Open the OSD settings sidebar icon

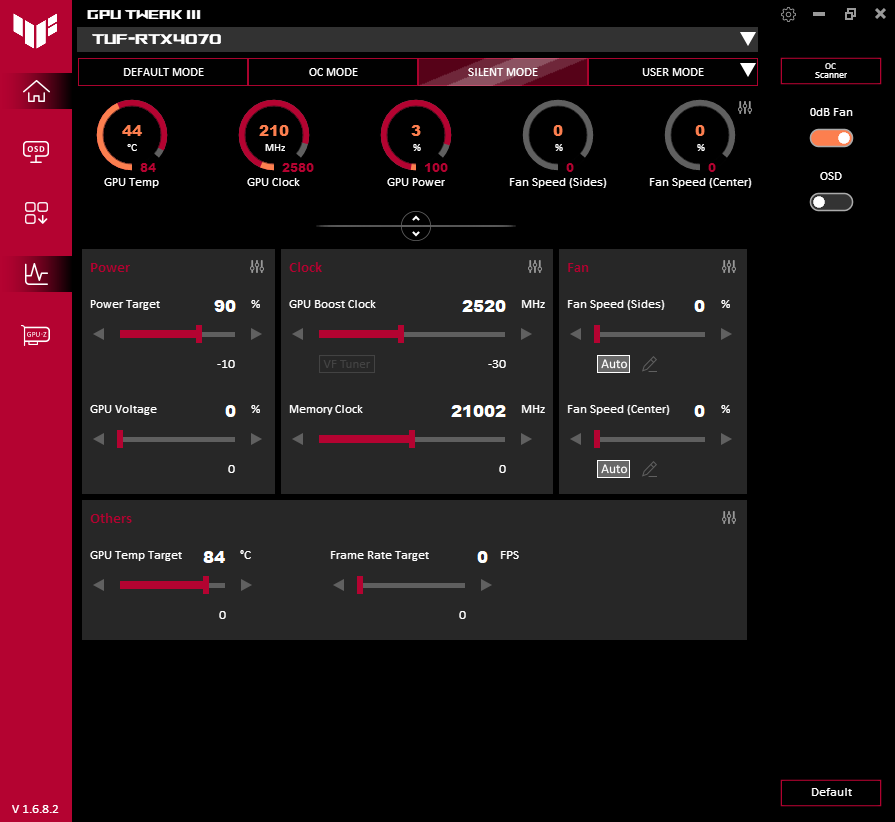coord(36,151)
